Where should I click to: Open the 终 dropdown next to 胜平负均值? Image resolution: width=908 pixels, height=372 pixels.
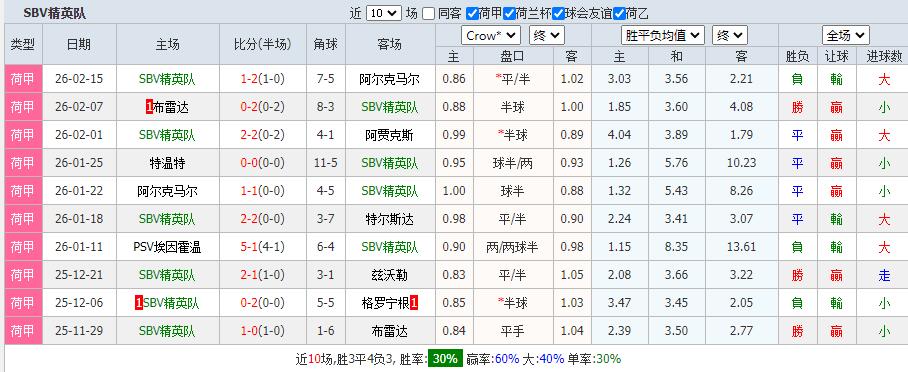[730, 35]
